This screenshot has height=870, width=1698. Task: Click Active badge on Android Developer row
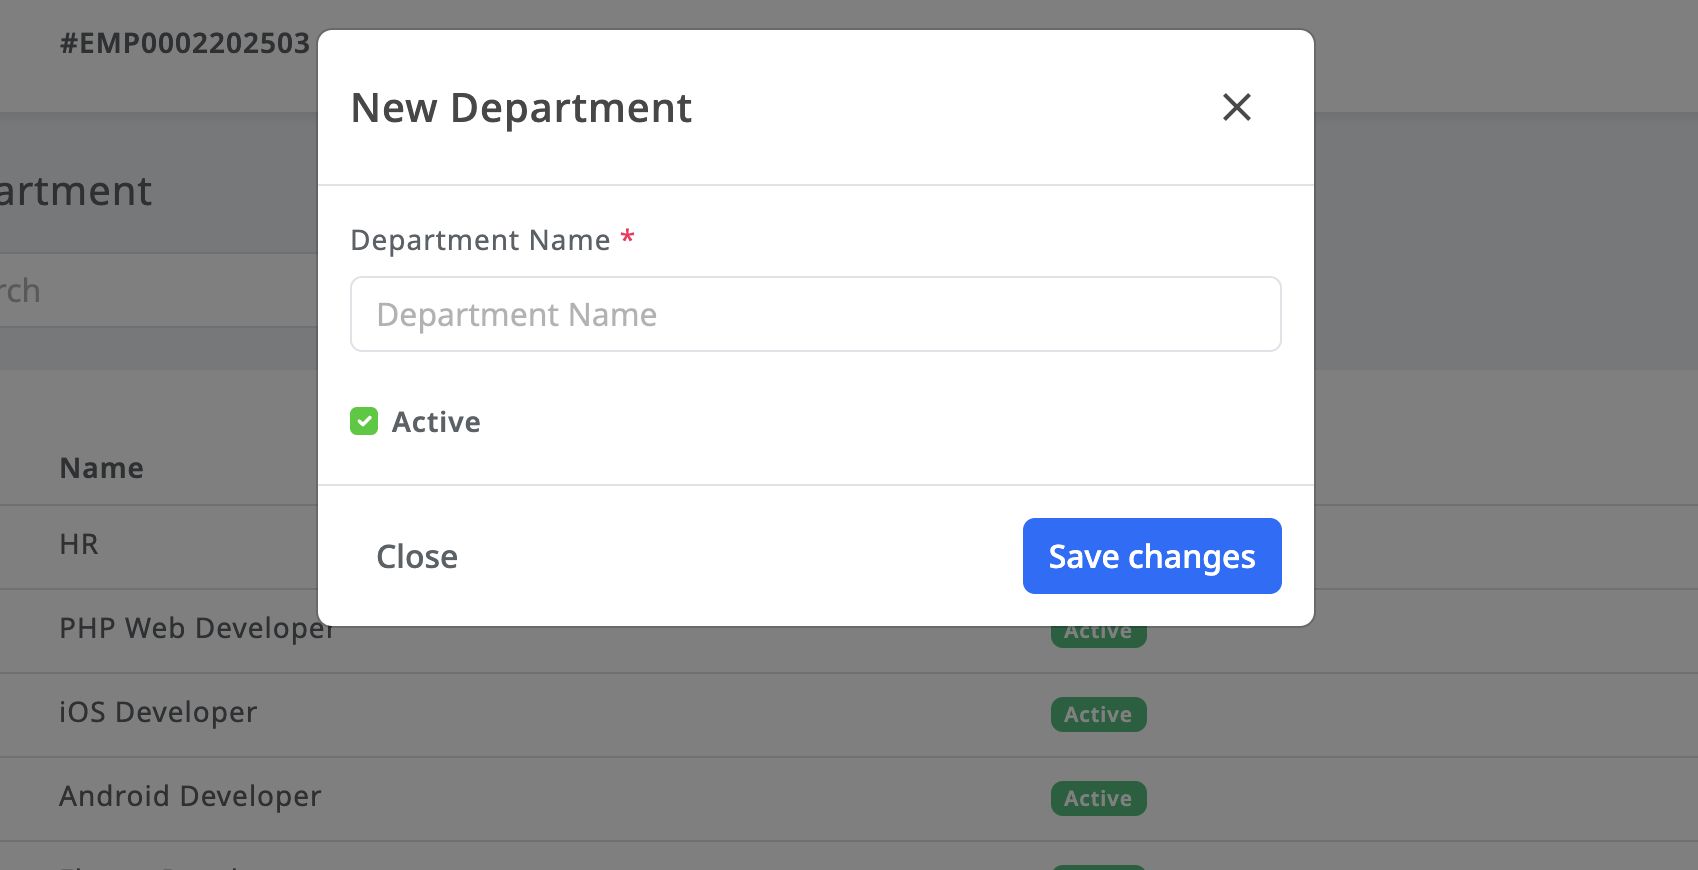click(1098, 798)
